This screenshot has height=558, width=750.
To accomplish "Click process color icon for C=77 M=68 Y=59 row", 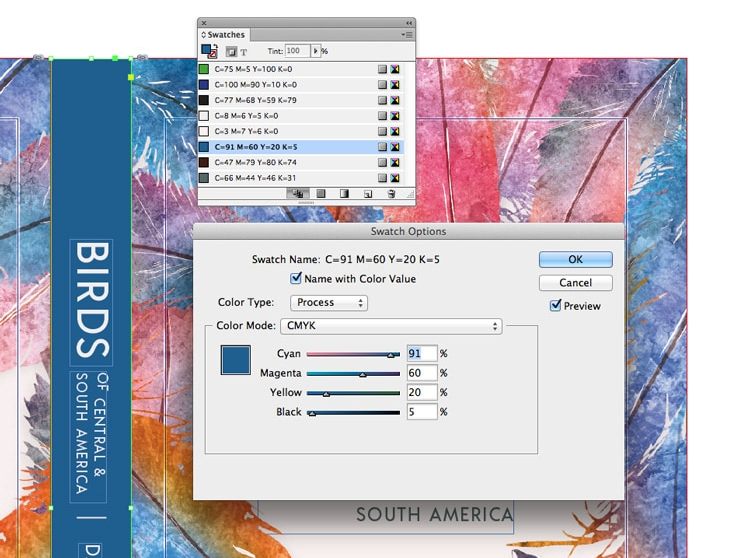I will (382, 100).
